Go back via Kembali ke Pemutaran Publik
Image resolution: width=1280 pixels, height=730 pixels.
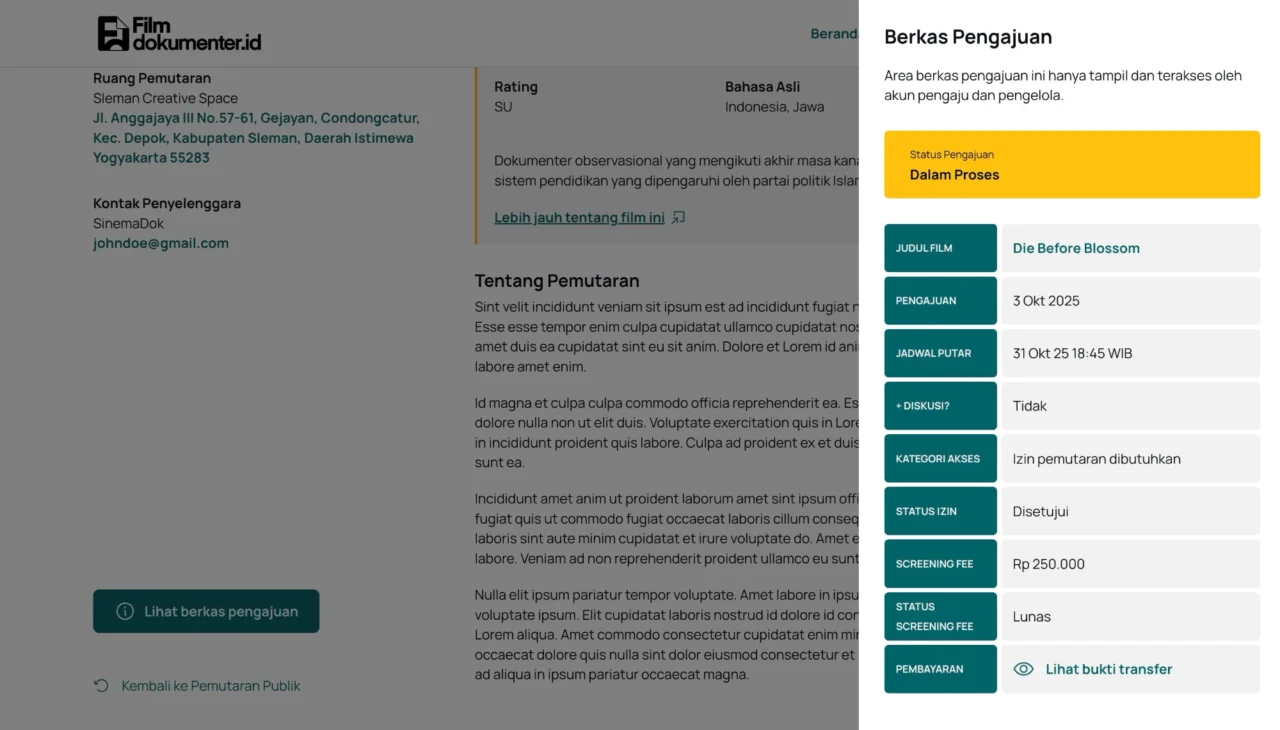pyautogui.click(x=210, y=686)
